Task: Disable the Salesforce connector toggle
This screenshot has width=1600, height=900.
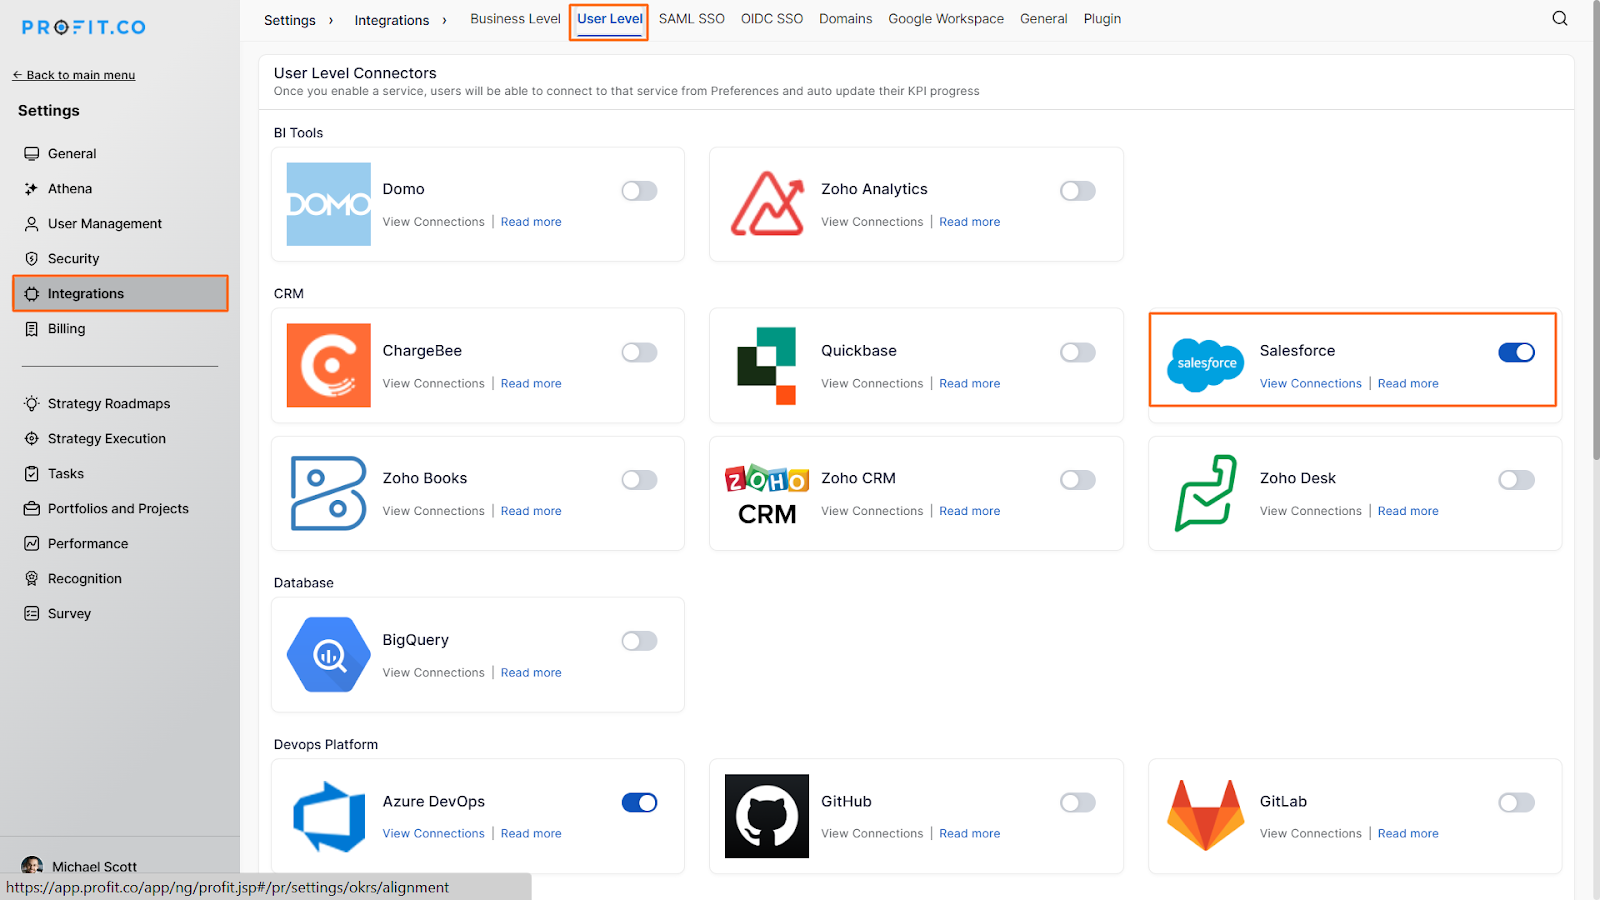Action: pos(1516,352)
